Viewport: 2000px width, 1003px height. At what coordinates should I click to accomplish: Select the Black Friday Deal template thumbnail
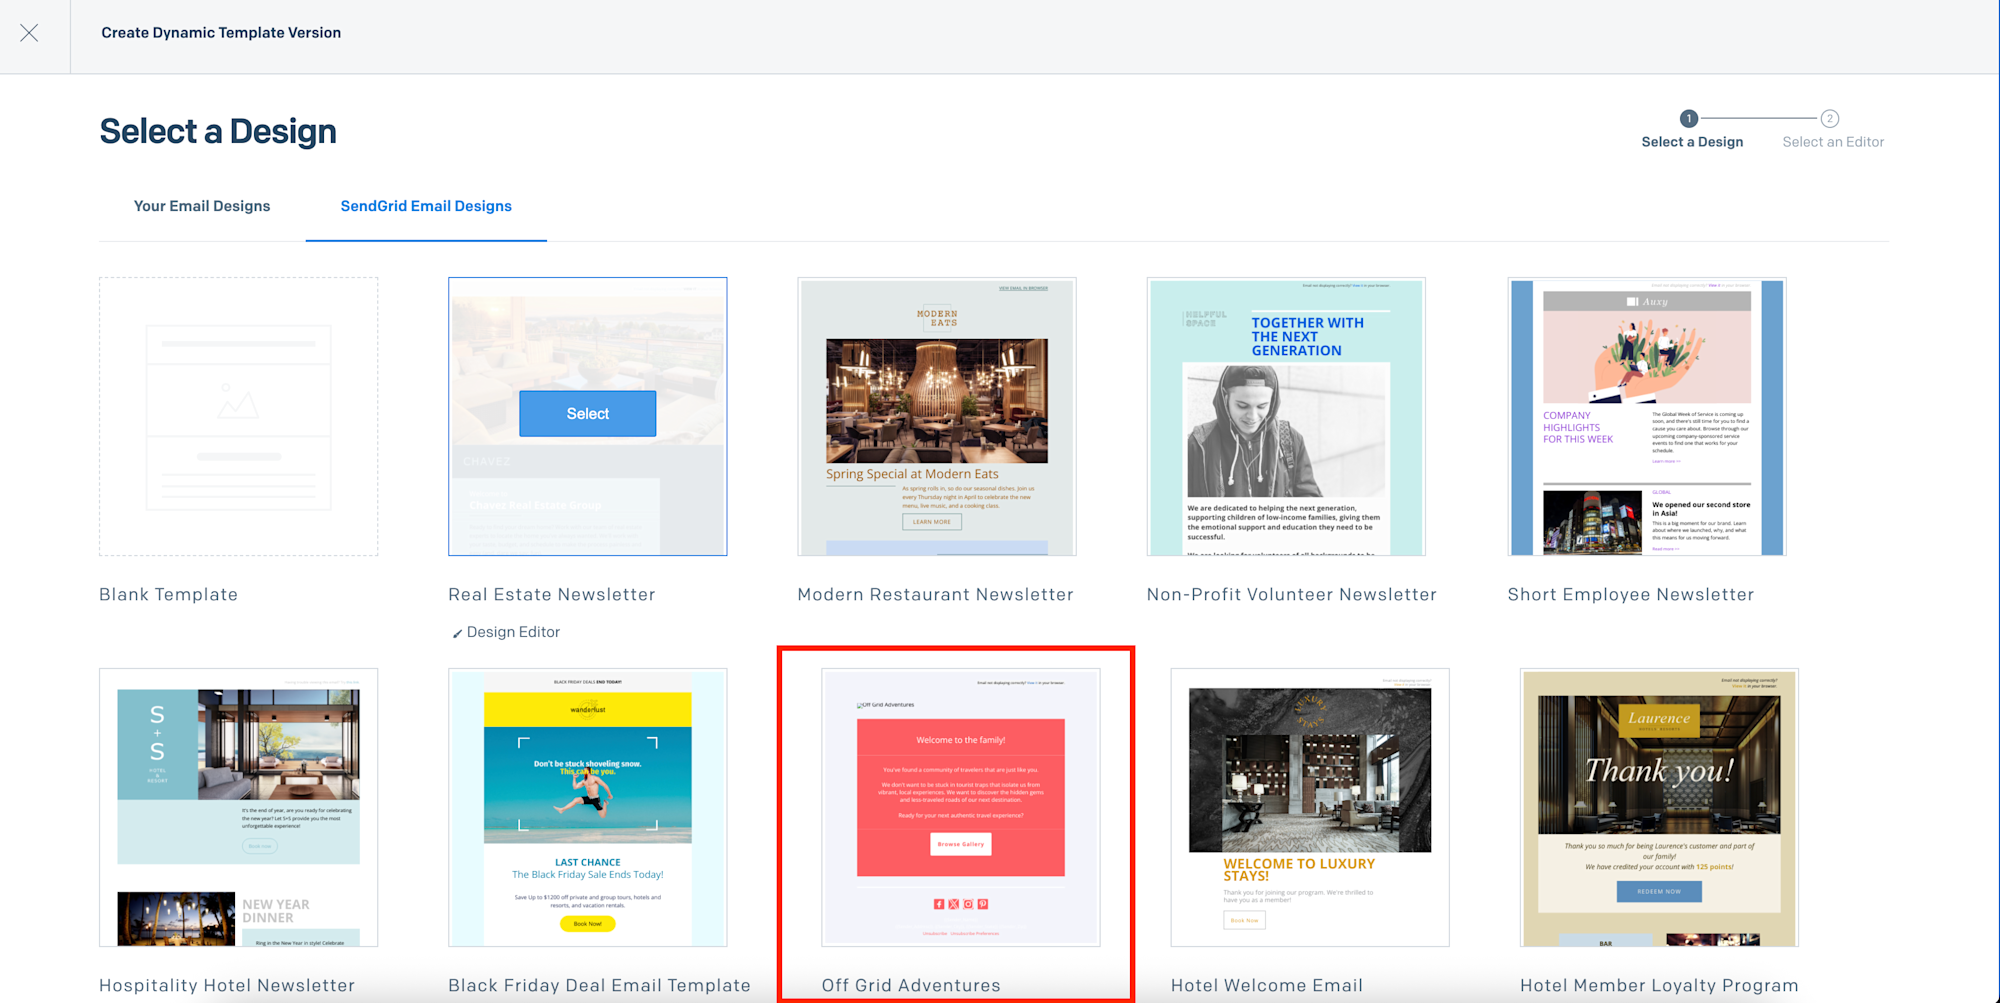pos(587,807)
